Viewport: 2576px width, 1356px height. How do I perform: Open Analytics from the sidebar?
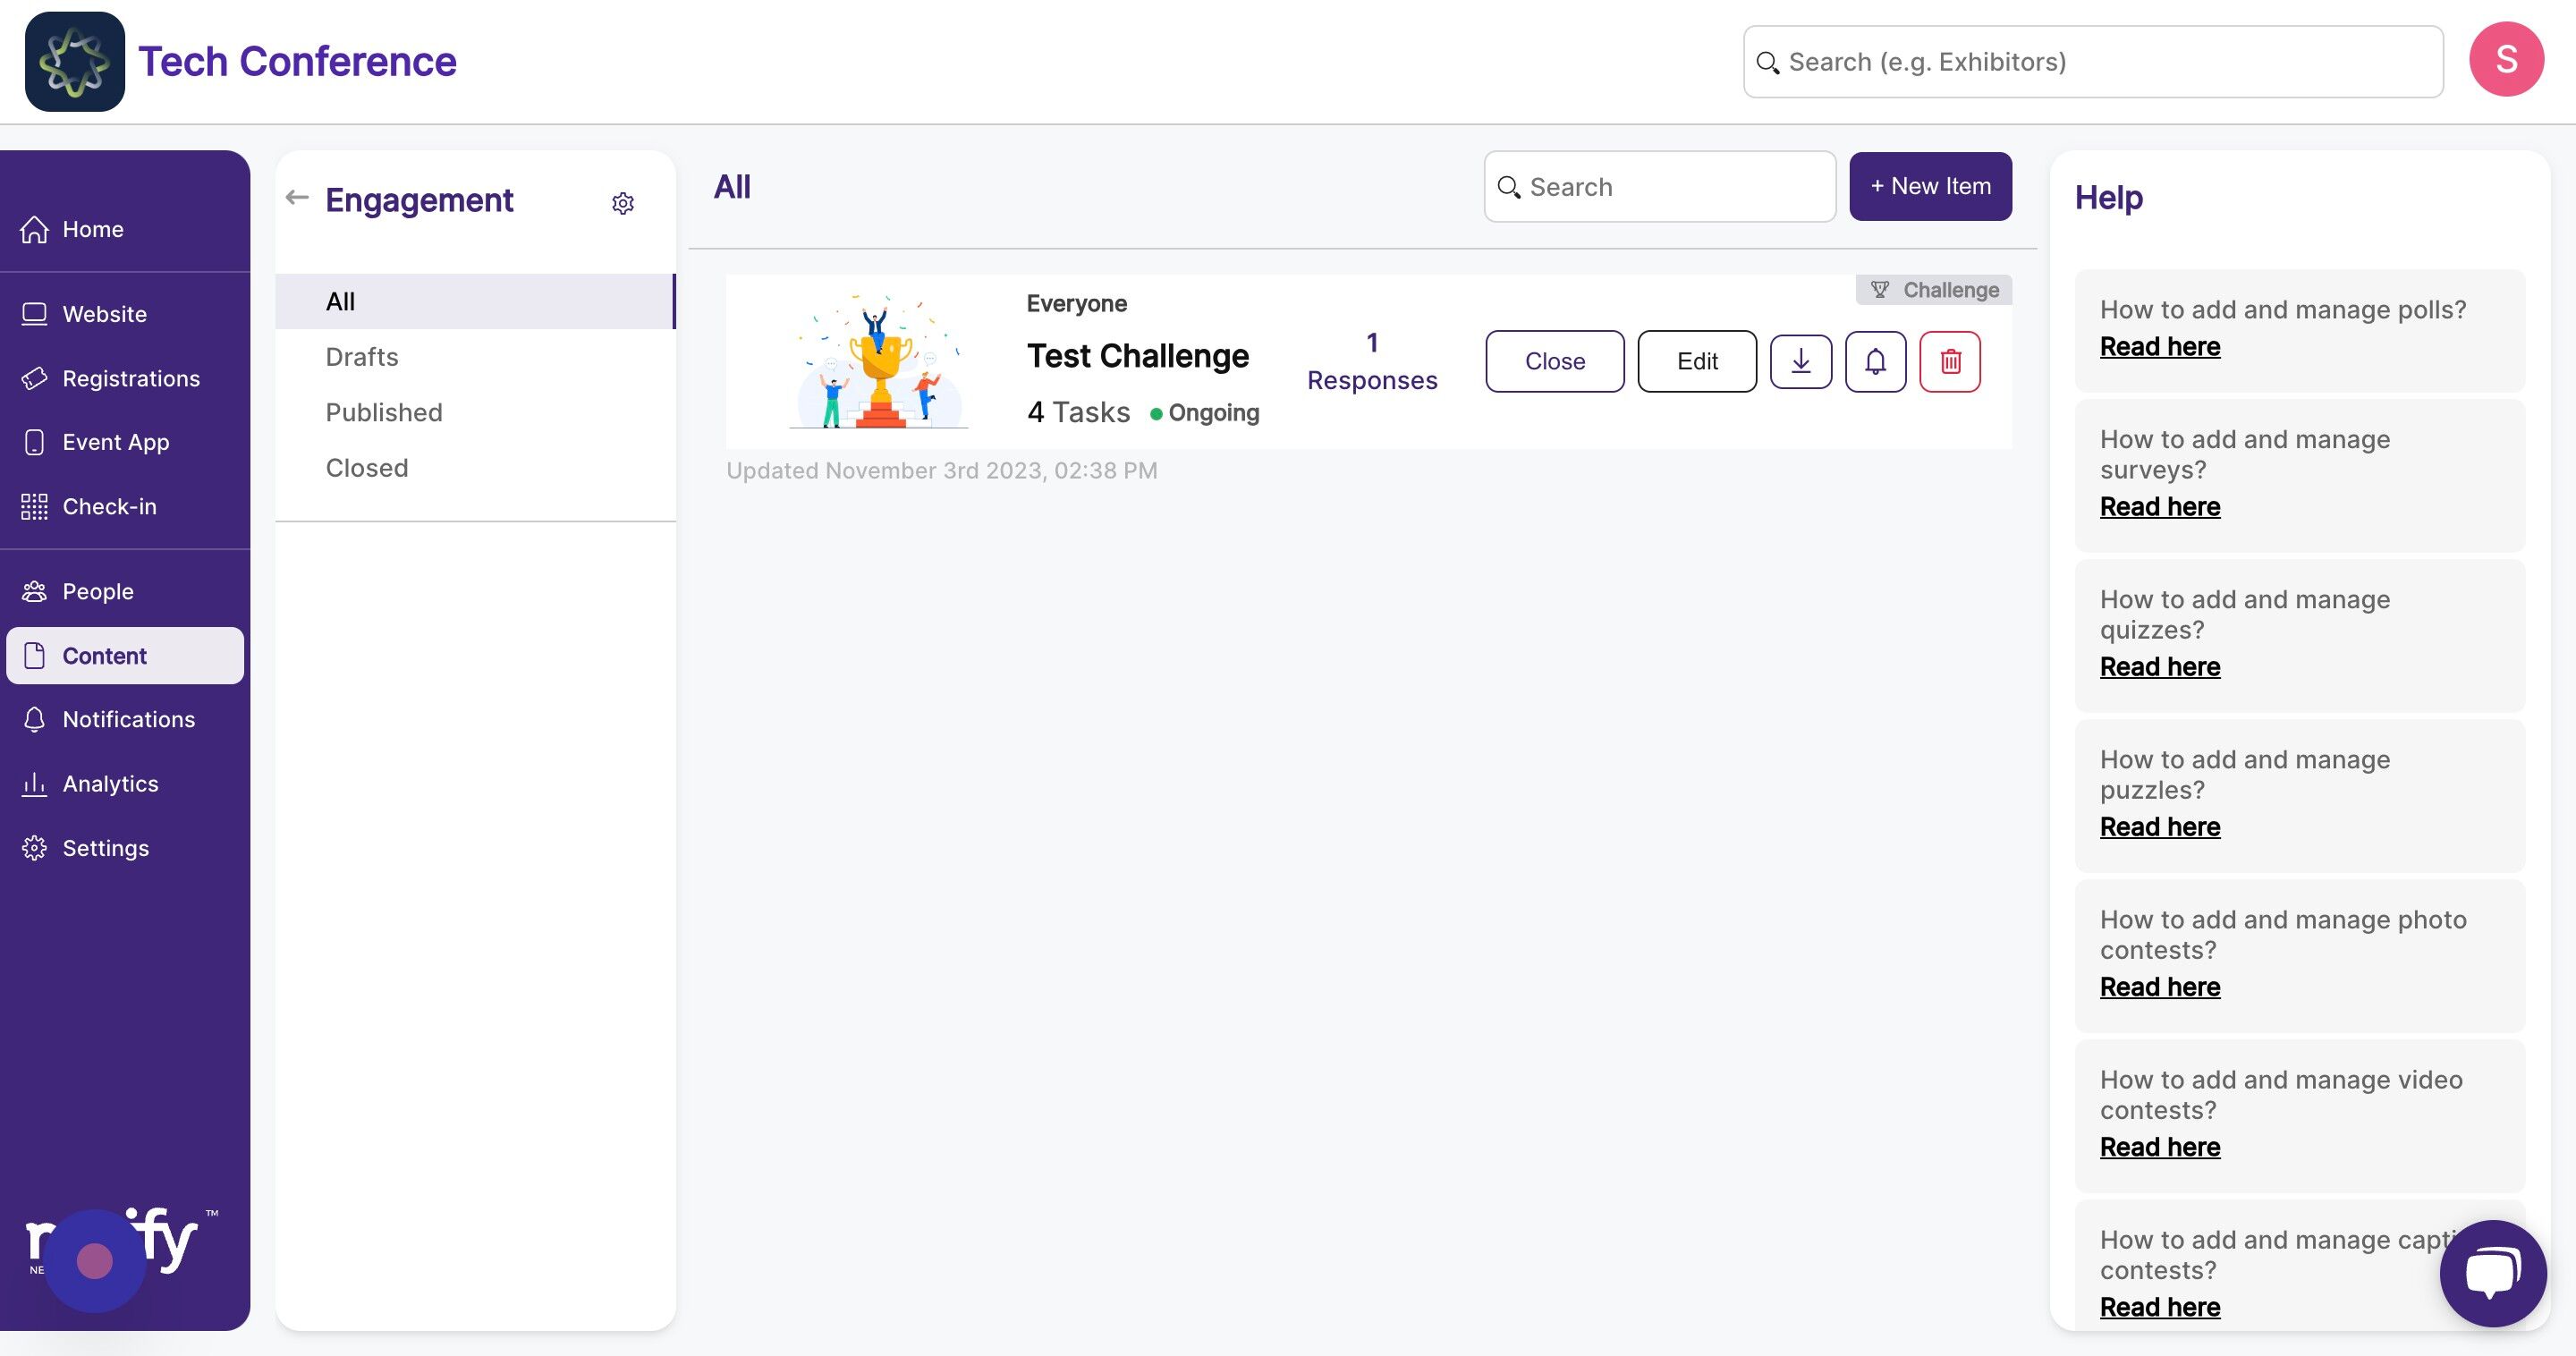[x=110, y=784]
